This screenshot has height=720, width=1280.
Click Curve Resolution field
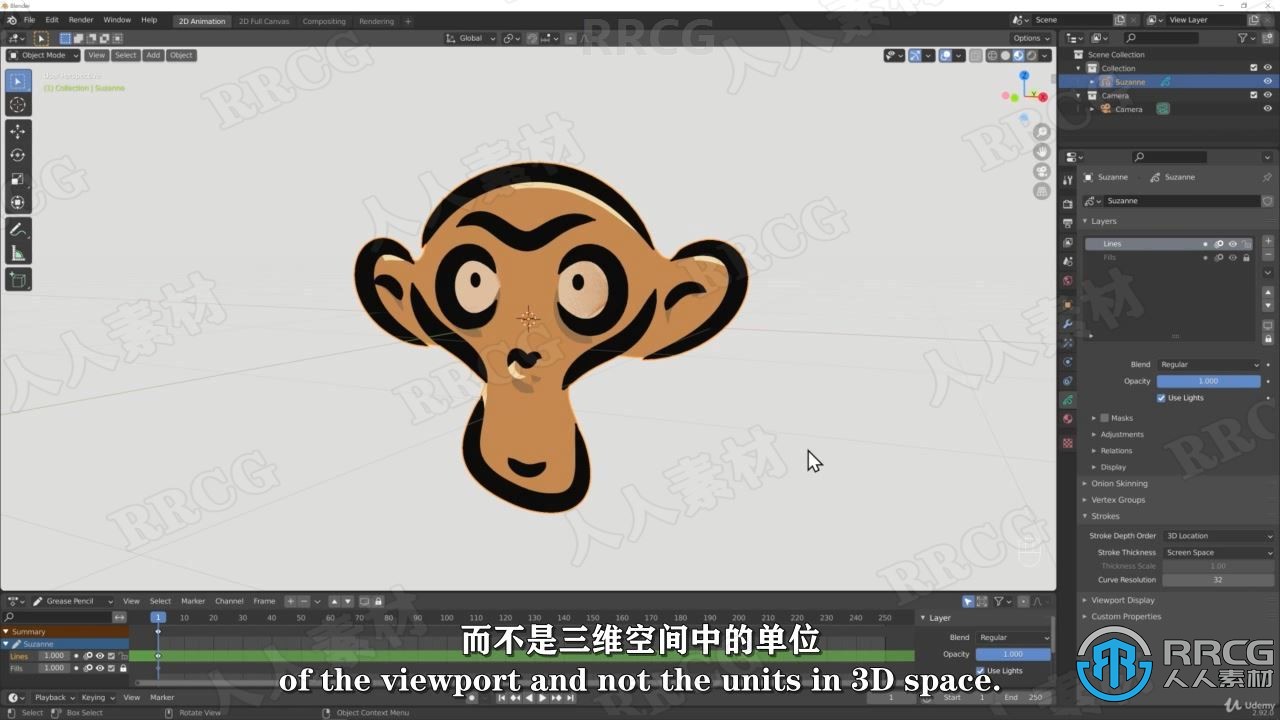[x=1218, y=580]
